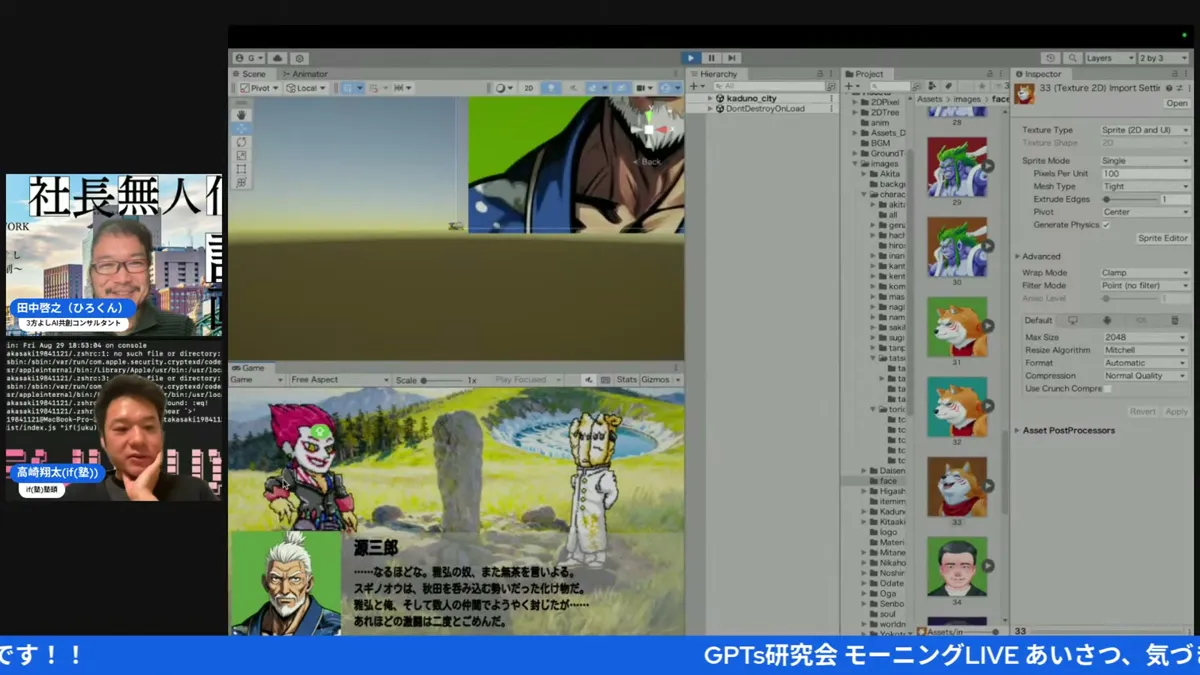The image size is (1200, 675).
Task: Toggle Use Crunch Compression checkbox
Action: 1106,388
